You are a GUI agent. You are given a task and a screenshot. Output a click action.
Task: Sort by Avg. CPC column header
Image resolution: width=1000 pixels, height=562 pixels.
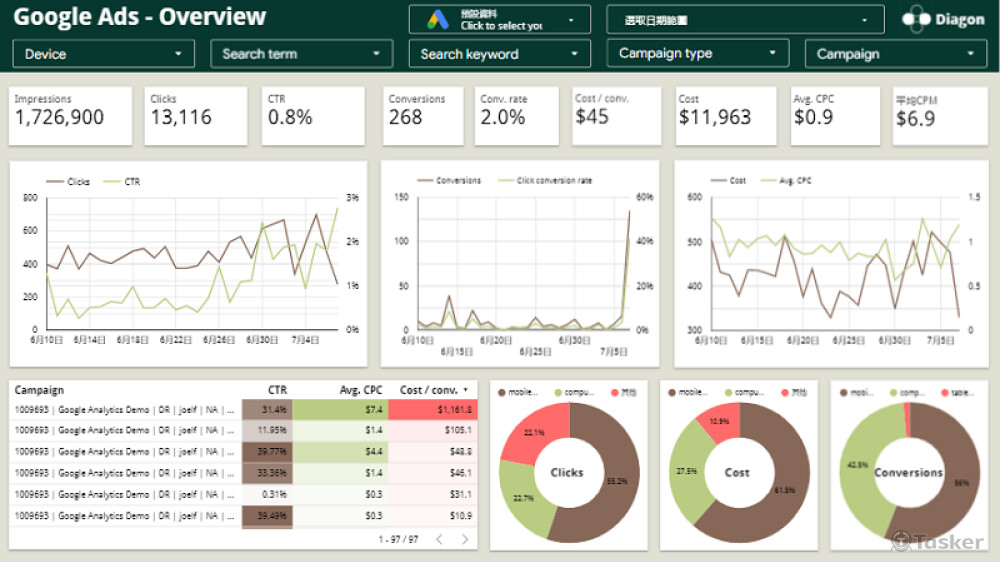click(361, 390)
